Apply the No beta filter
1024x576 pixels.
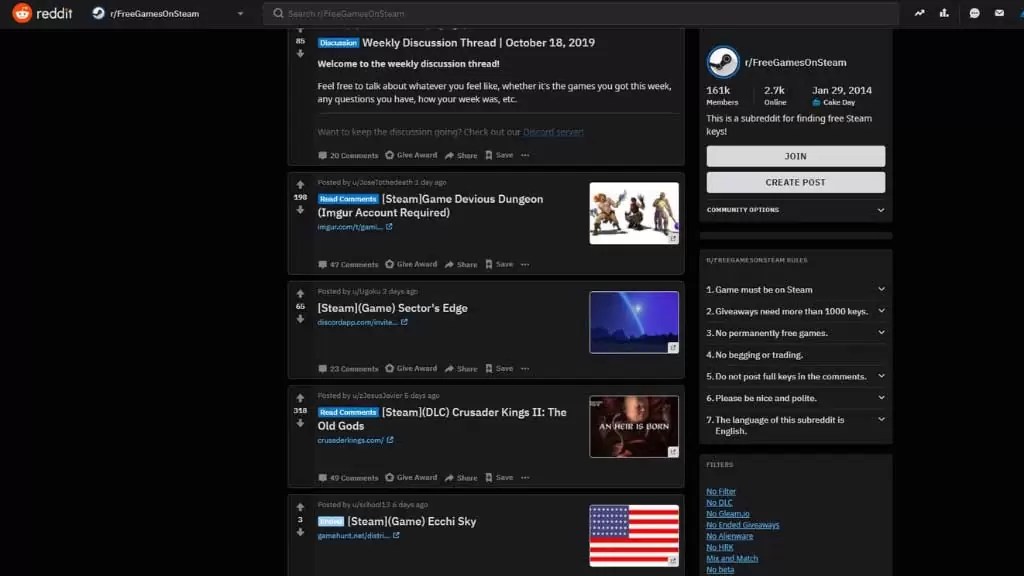tap(720, 569)
